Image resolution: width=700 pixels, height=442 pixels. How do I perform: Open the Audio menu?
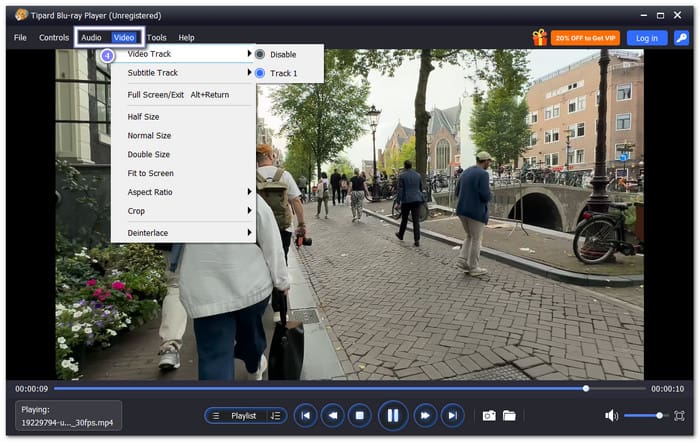[91, 38]
